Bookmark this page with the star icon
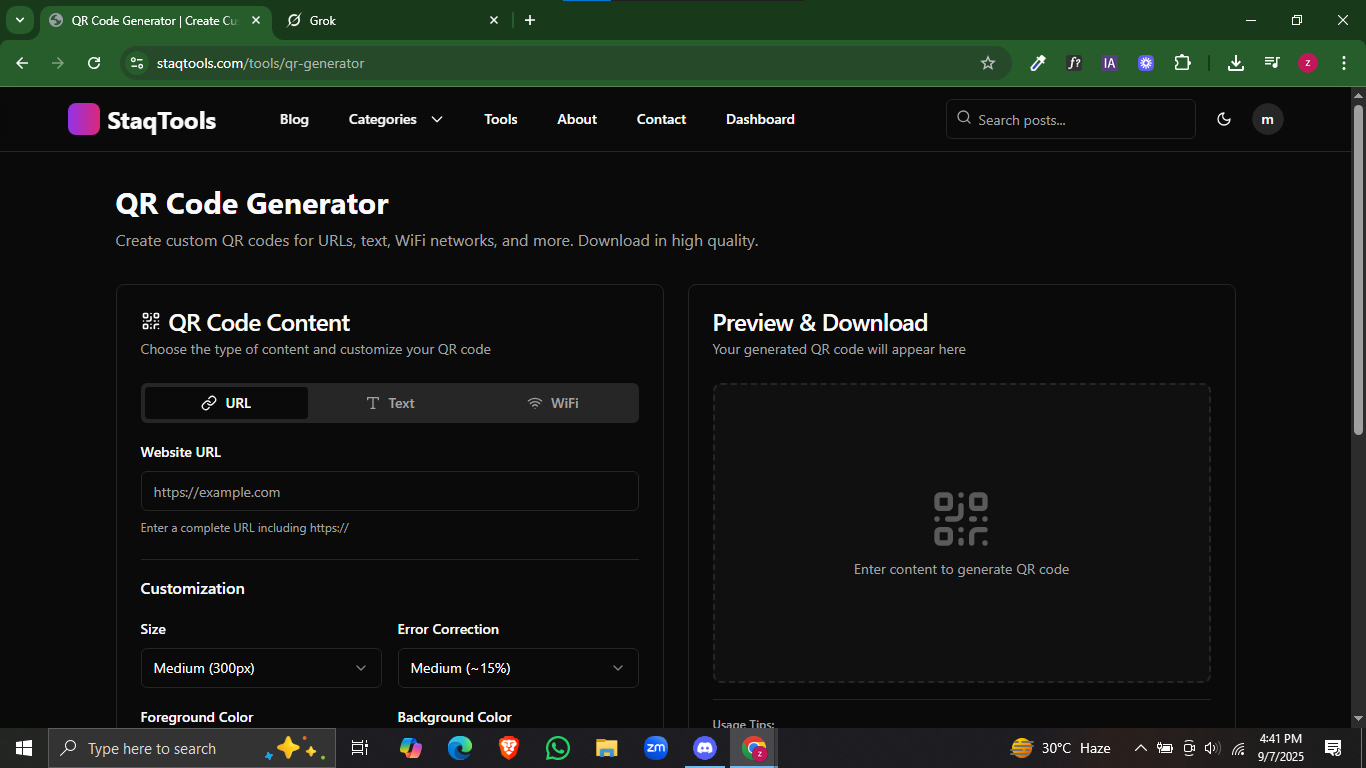The width and height of the screenshot is (1366, 768). pyautogui.click(x=988, y=63)
